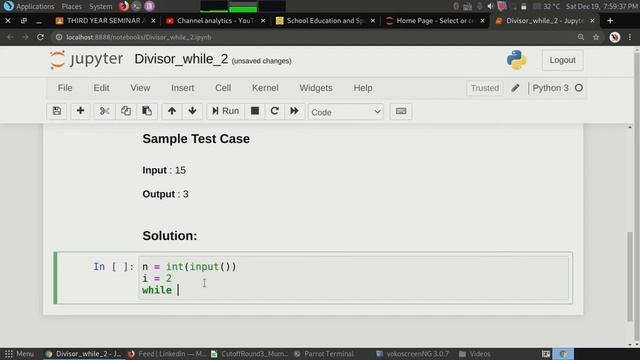Open browser three-dot menu
Screen dimensions: 640x360
pos(630,37)
